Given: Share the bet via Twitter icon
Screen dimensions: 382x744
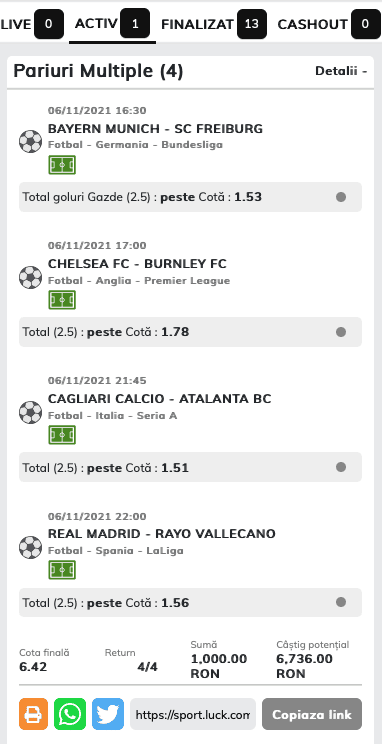Looking at the screenshot, I should pos(108,714).
